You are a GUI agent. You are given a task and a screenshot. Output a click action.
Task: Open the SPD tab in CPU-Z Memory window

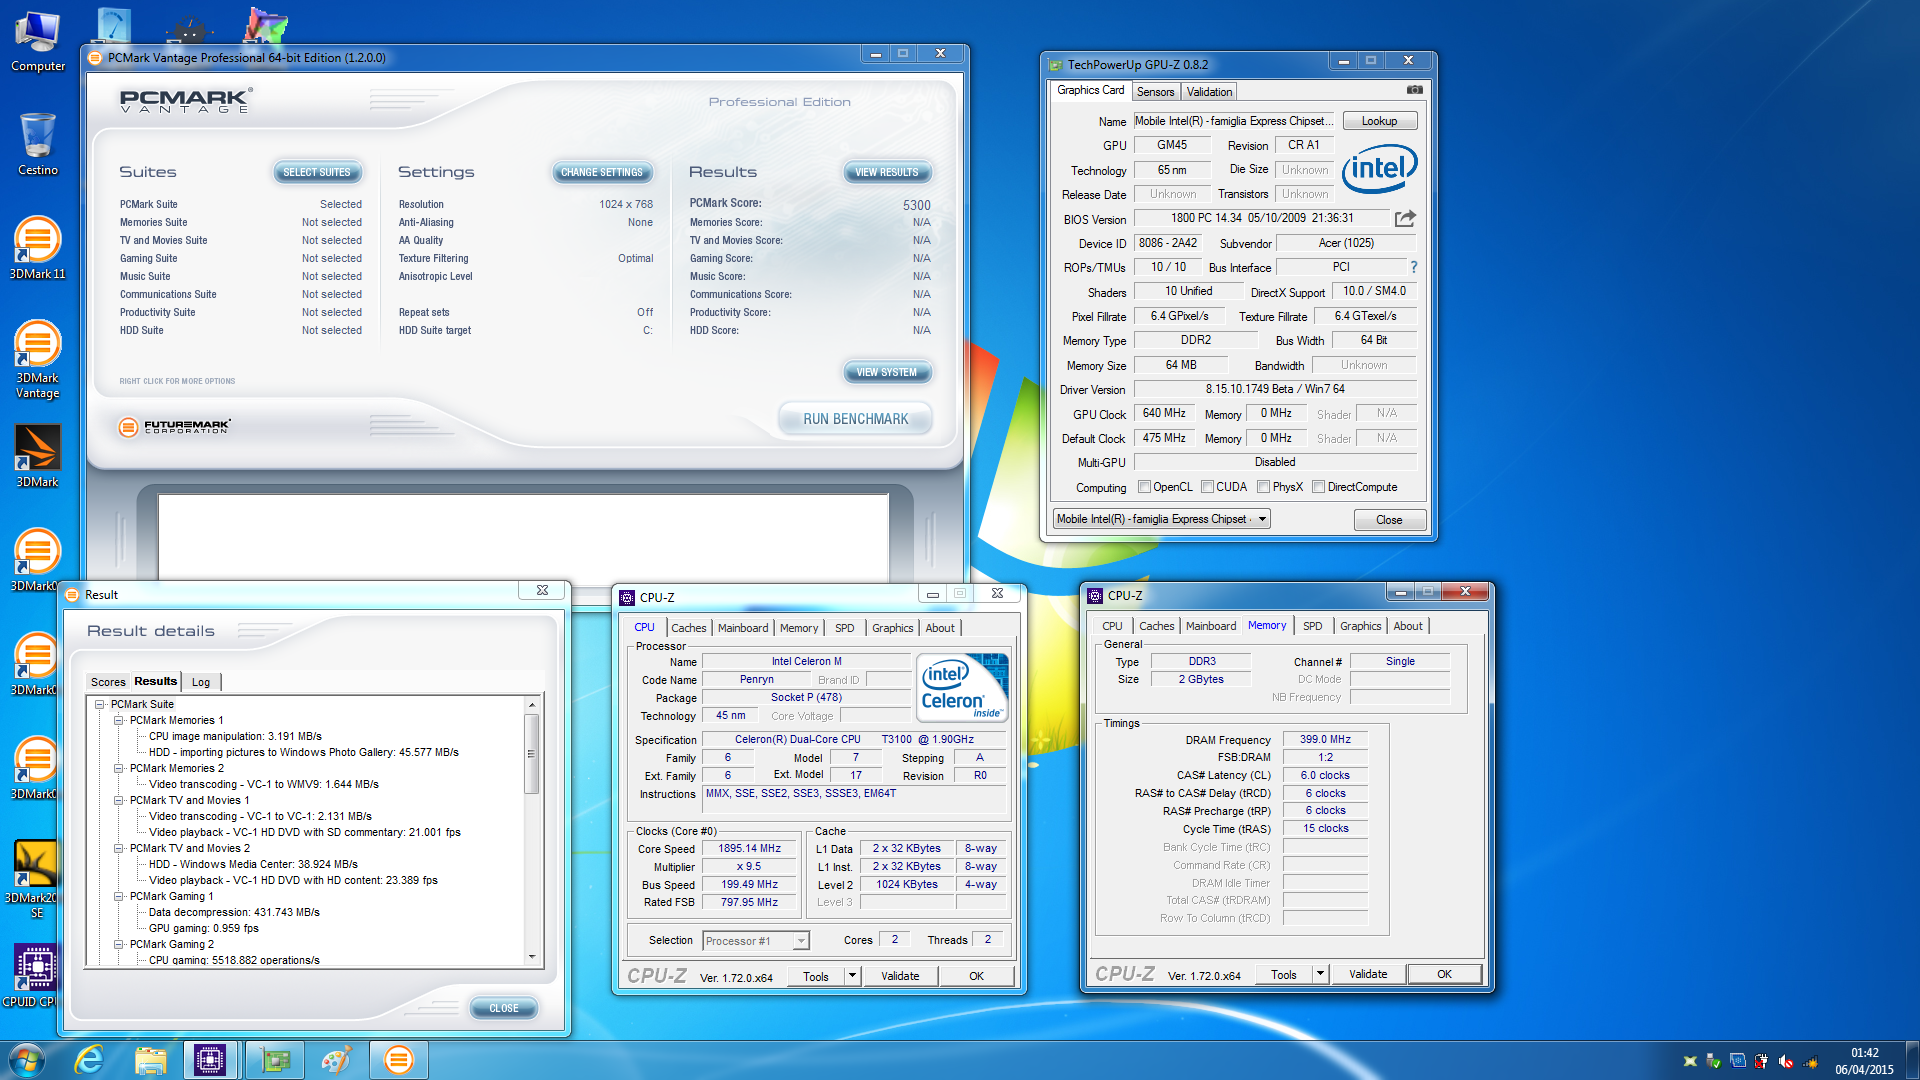click(x=1312, y=626)
